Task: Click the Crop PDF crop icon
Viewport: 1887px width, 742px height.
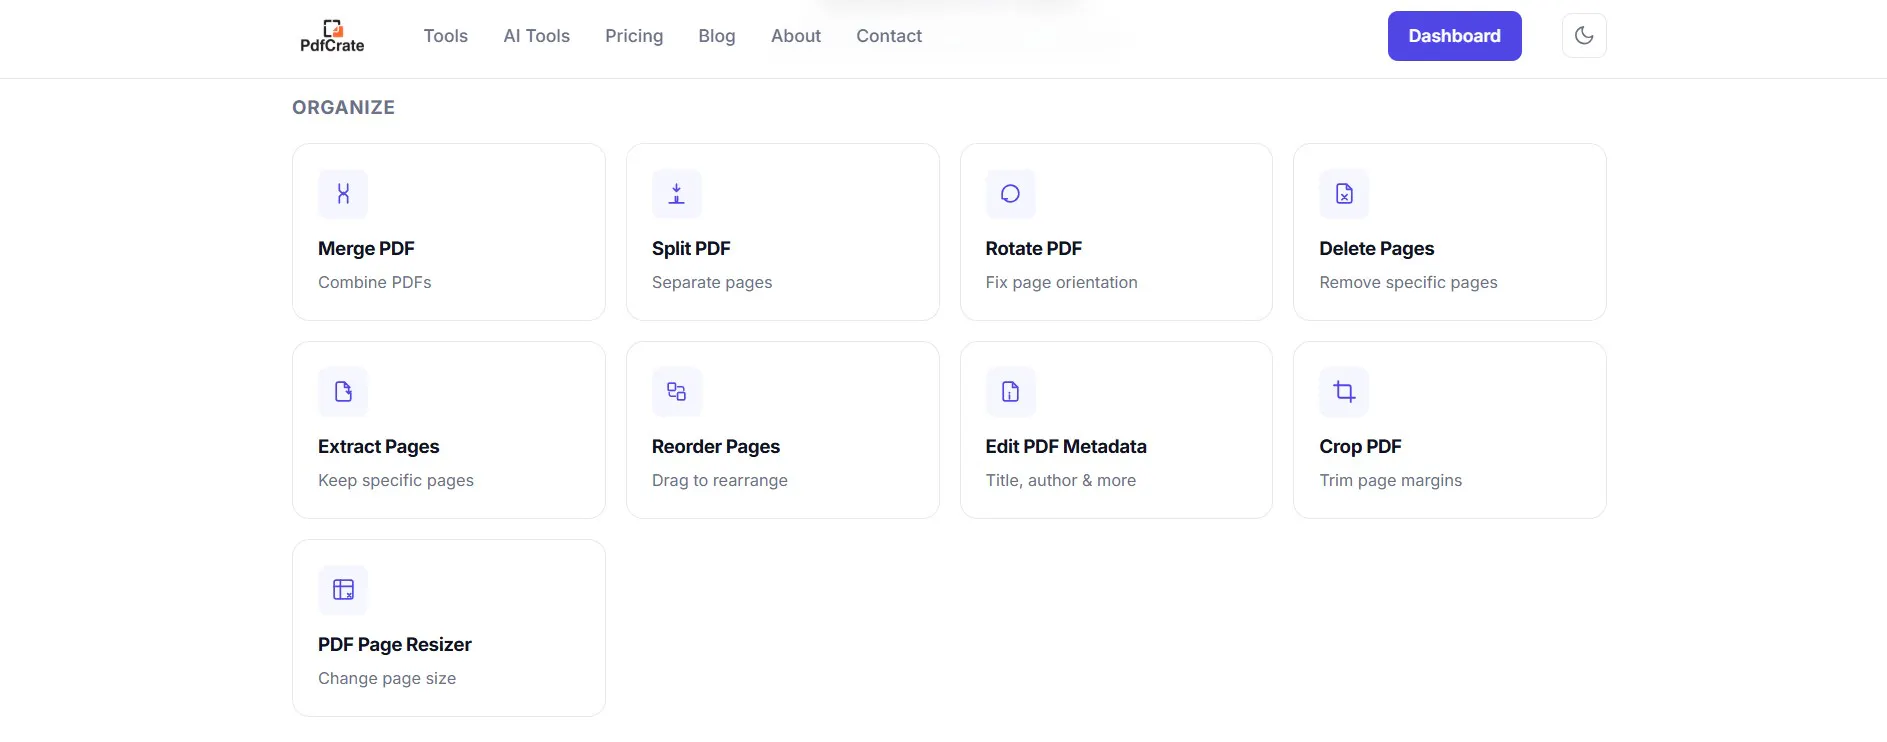Action: pos(1344,392)
